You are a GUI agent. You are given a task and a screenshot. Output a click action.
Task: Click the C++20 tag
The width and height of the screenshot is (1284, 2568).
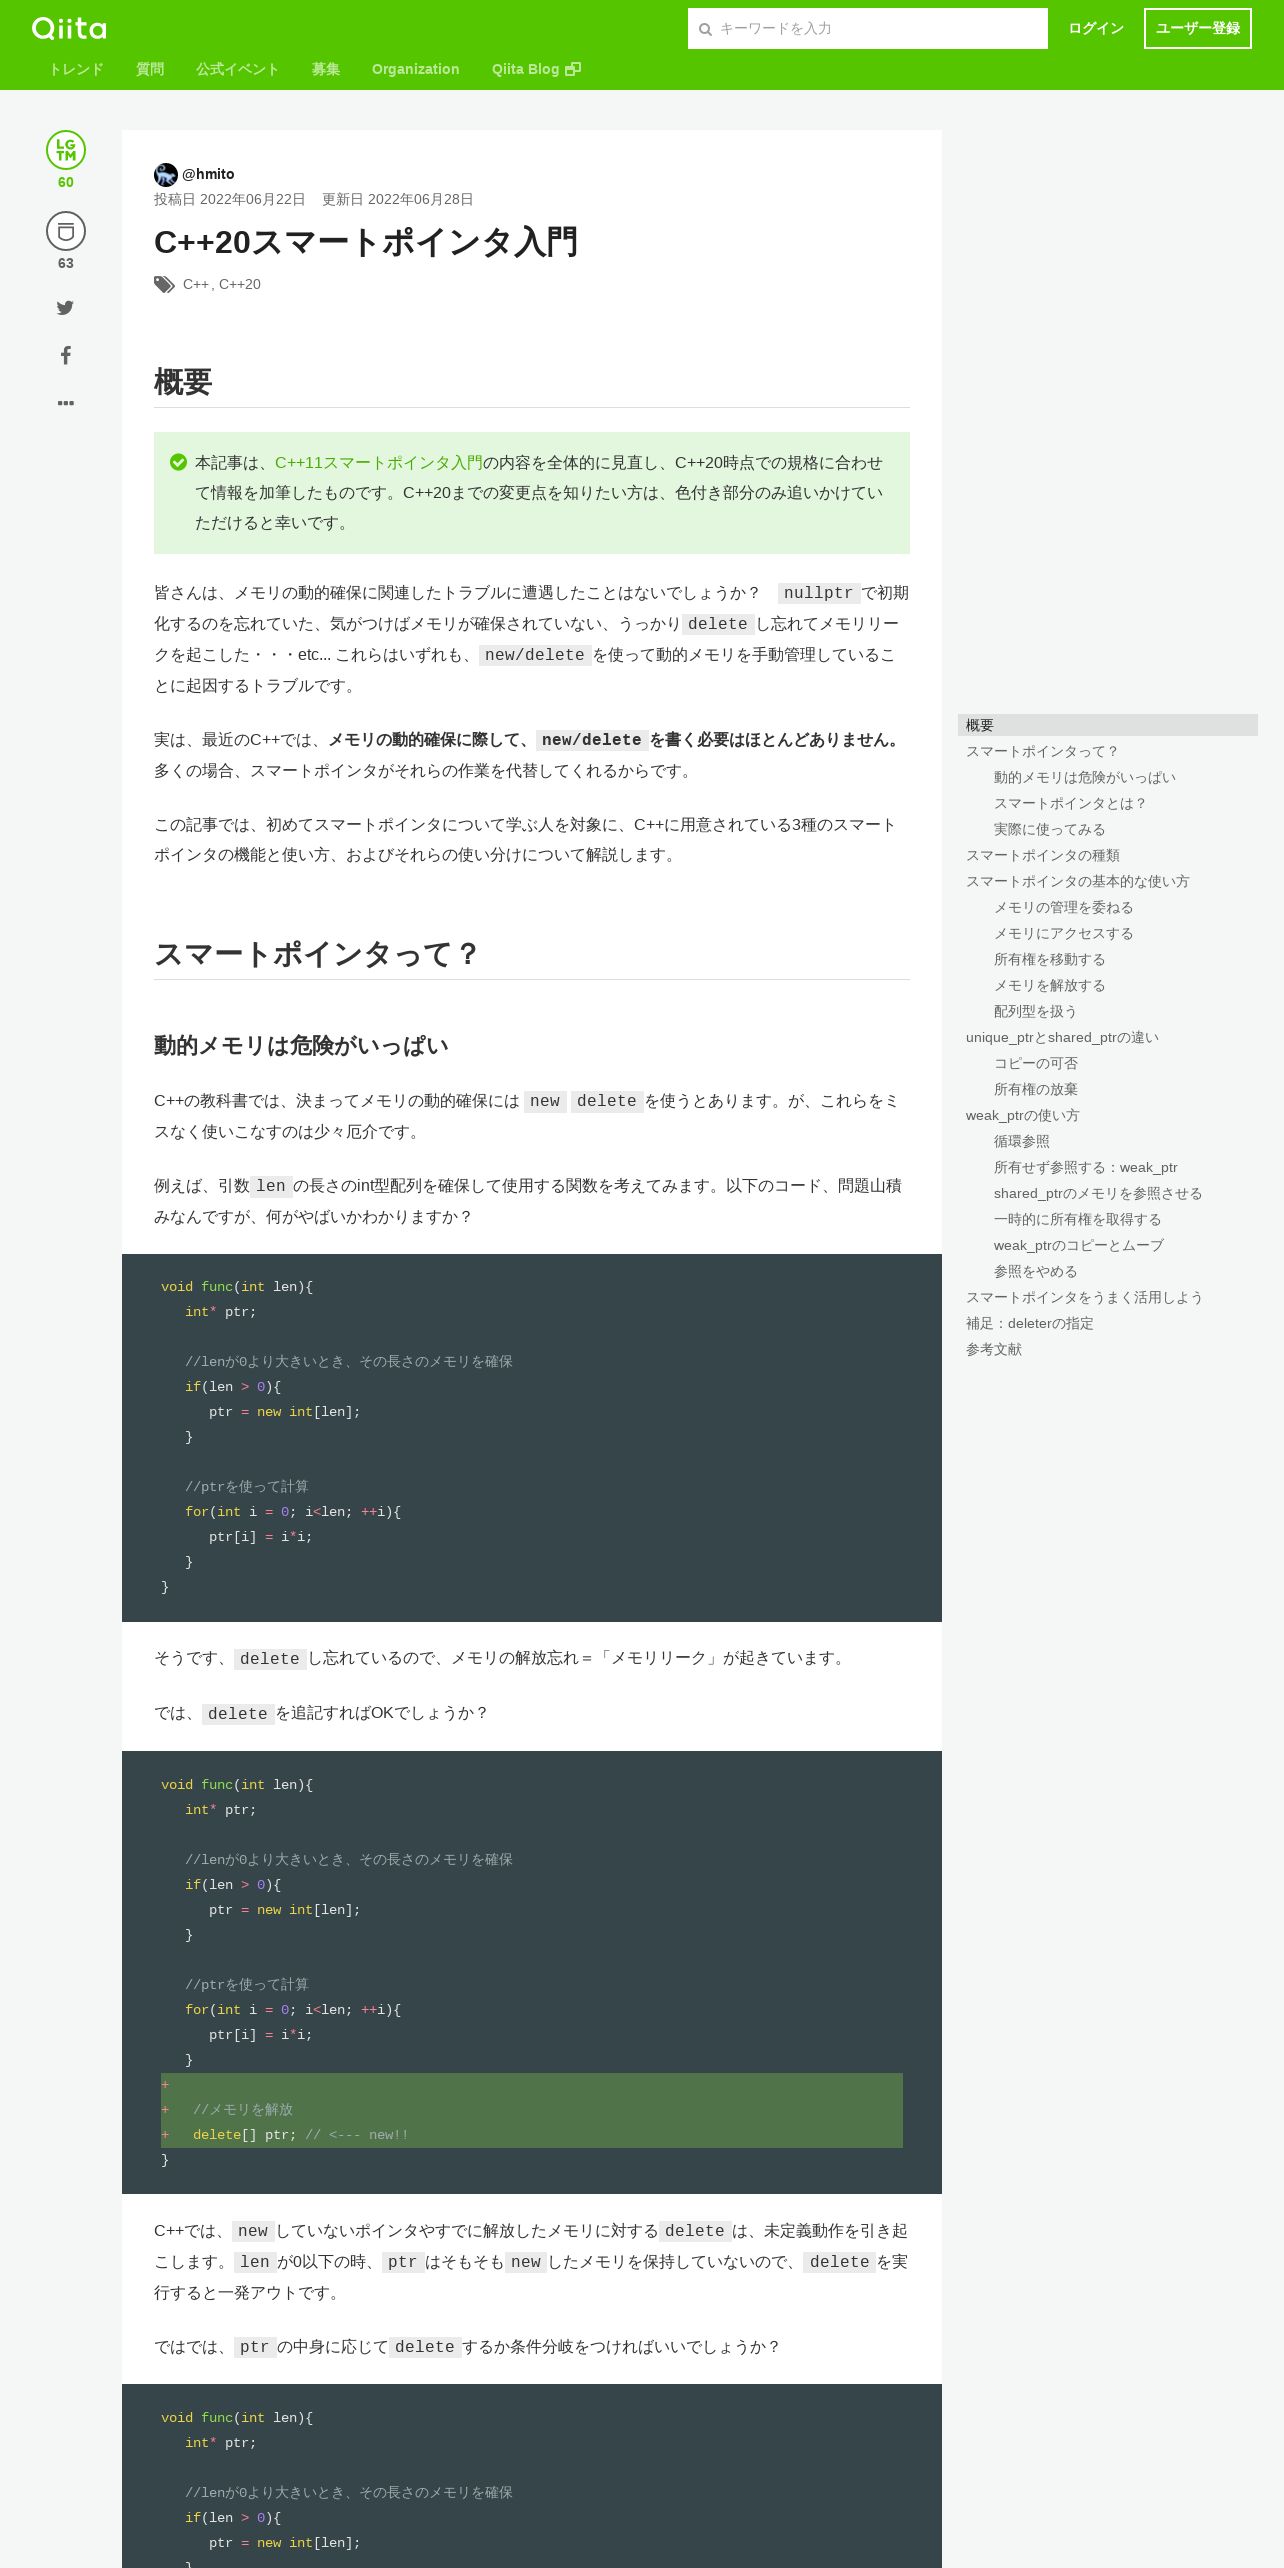(x=240, y=284)
